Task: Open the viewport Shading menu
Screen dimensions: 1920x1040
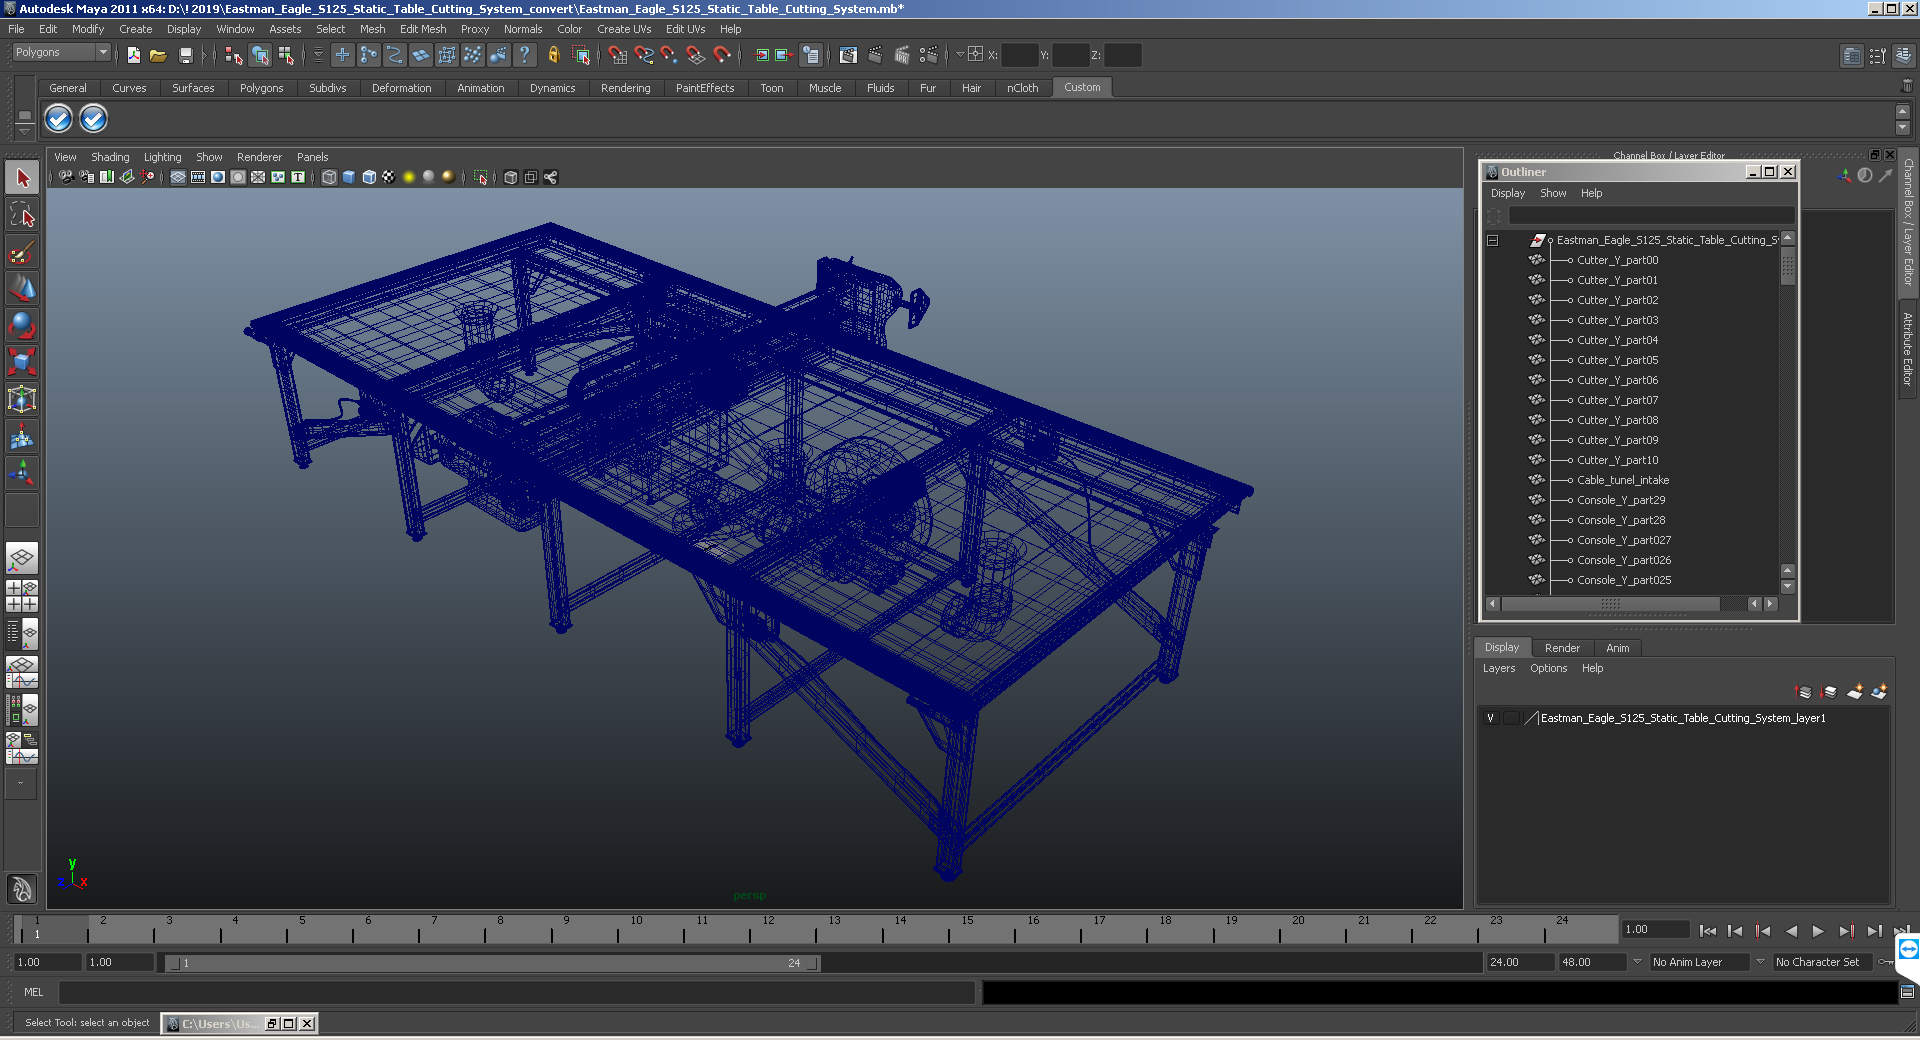Action: (110, 157)
